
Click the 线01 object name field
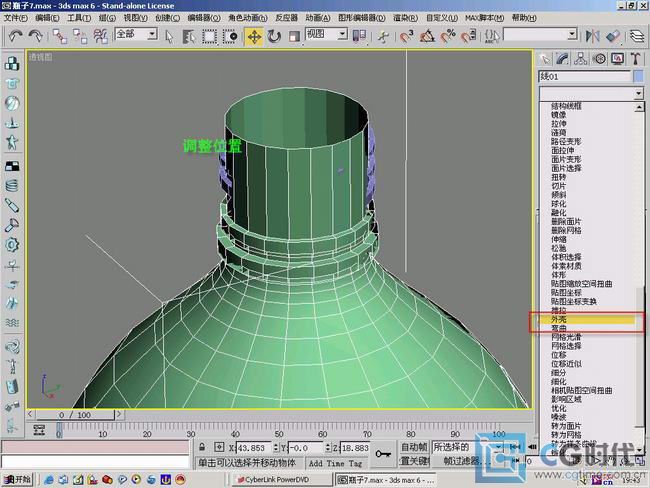(x=585, y=76)
